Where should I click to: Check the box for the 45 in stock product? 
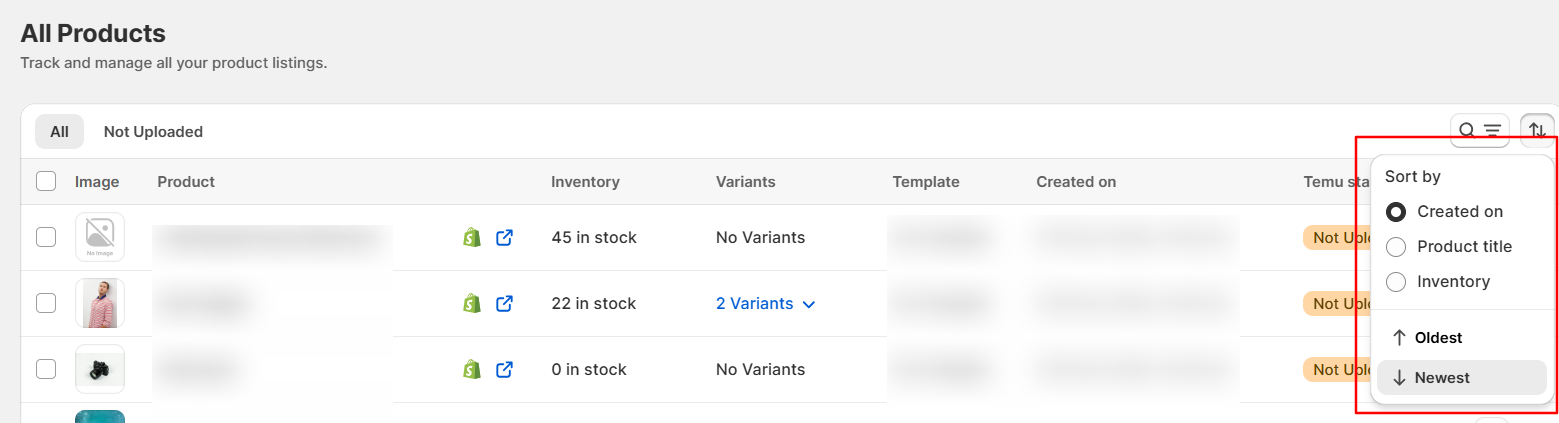[x=46, y=237]
